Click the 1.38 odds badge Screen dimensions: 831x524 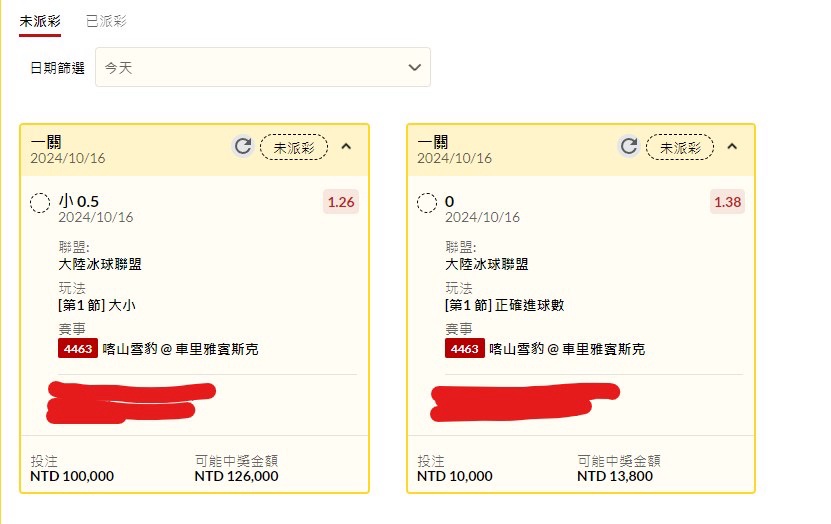pos(727,202)
